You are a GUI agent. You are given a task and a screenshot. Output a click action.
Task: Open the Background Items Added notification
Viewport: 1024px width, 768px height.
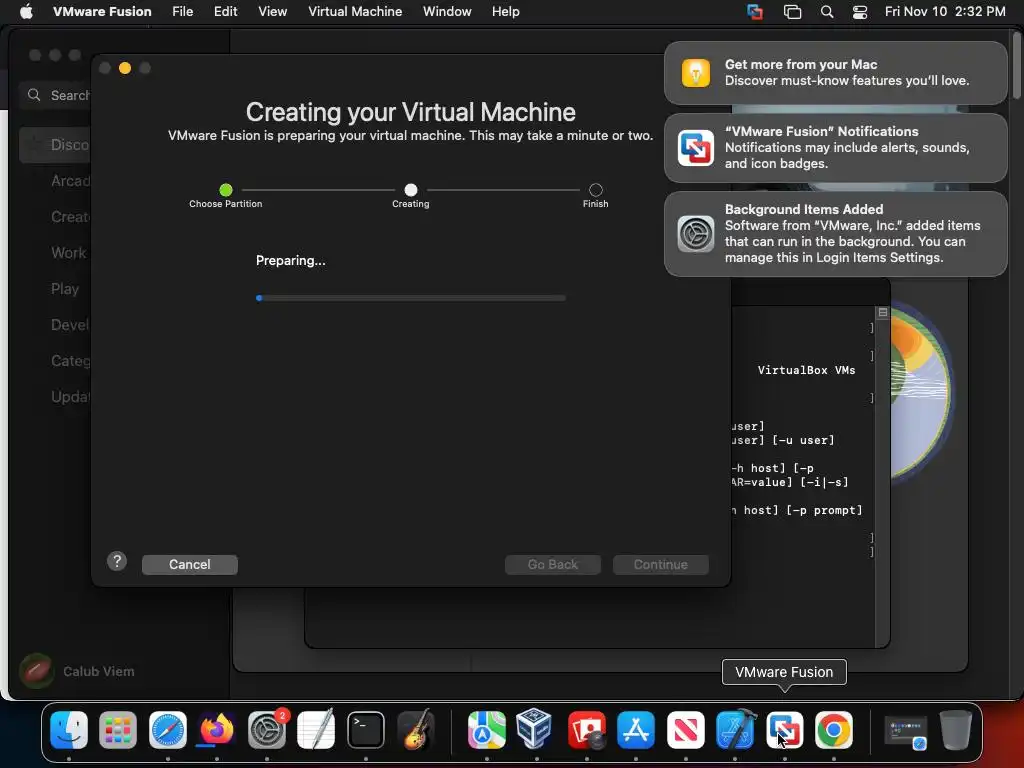(835, 234)
